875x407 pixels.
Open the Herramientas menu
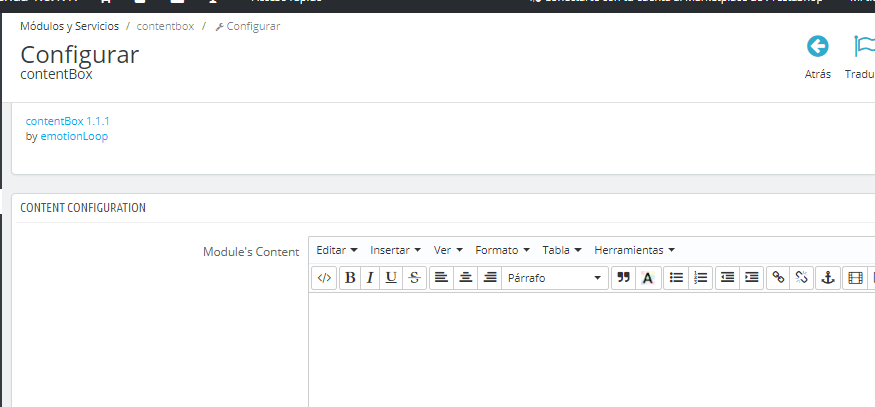[x=634, y=250]
